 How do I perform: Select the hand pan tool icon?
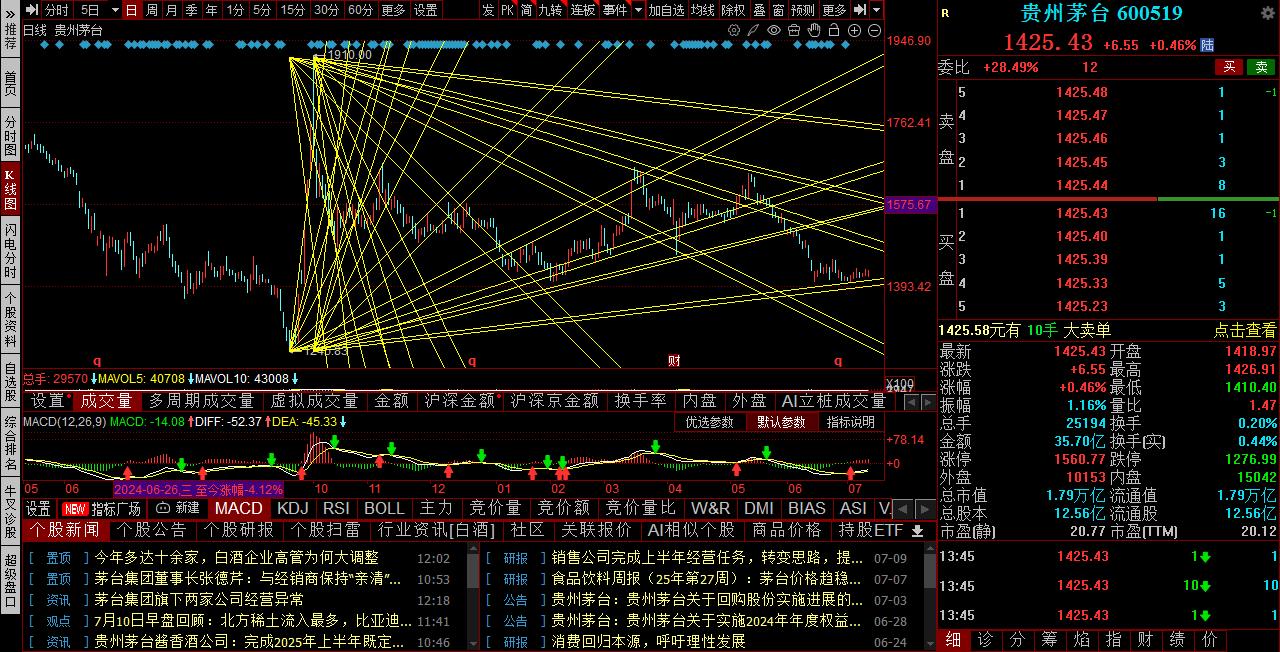[814, 30]
